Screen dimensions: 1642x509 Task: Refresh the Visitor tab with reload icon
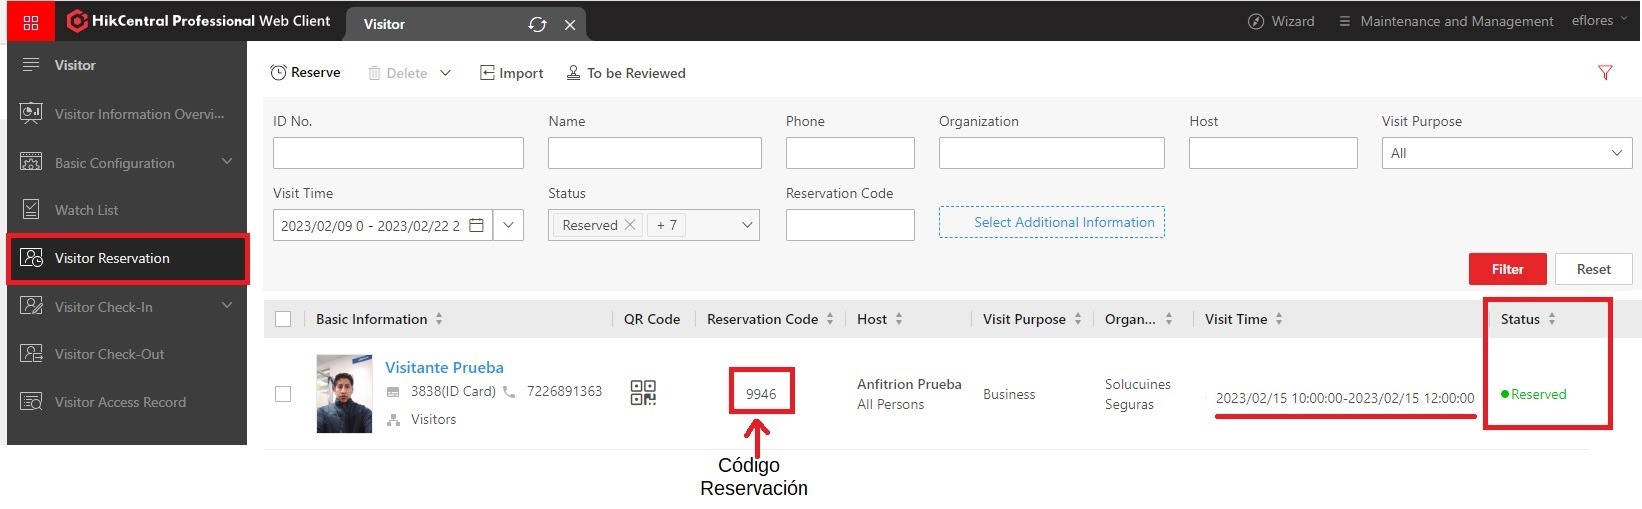(x=537, y=24)
